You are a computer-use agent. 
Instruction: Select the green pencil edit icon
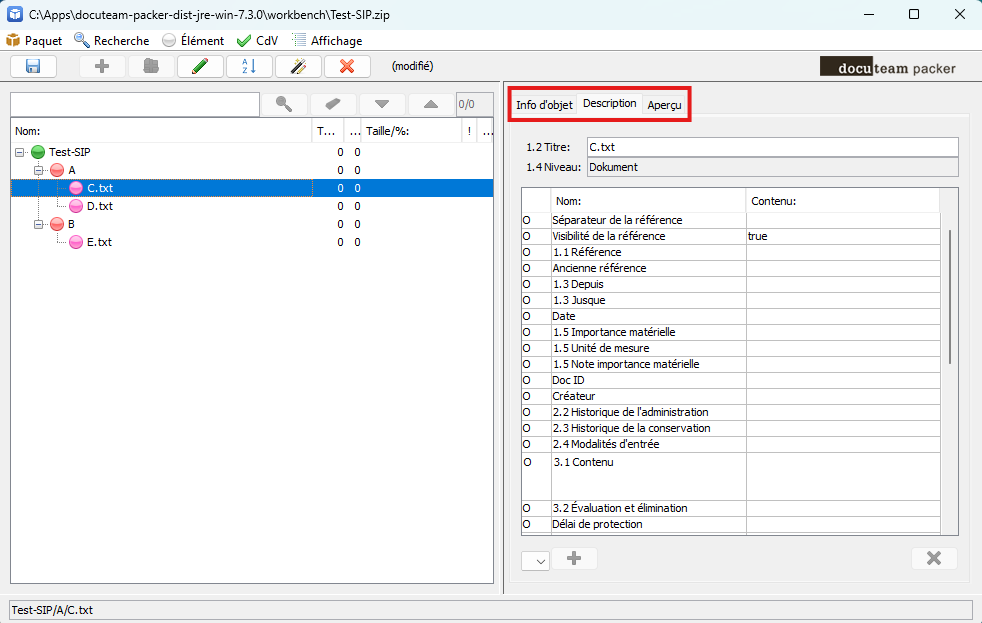click(199, 65)
